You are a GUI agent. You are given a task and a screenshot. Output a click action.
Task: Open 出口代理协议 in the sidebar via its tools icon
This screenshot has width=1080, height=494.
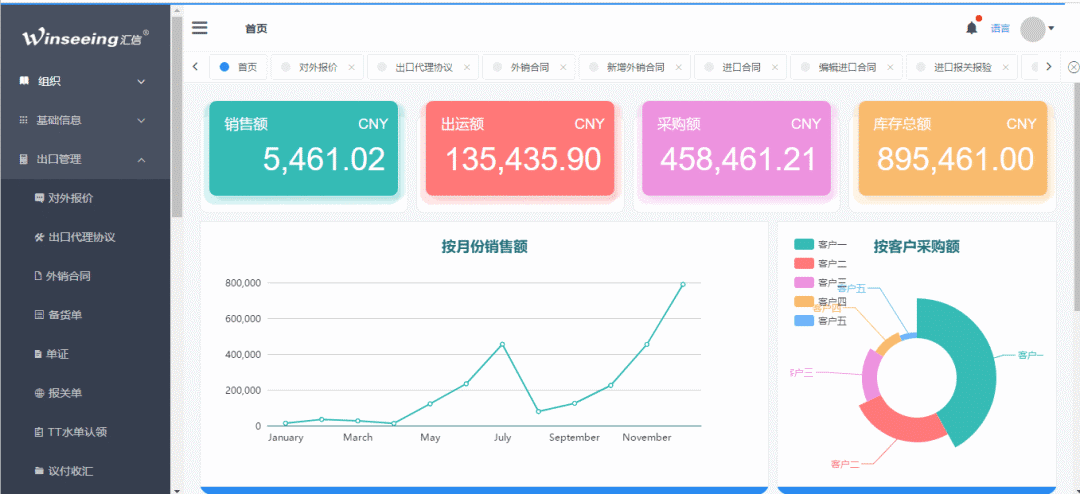point(39,237)
